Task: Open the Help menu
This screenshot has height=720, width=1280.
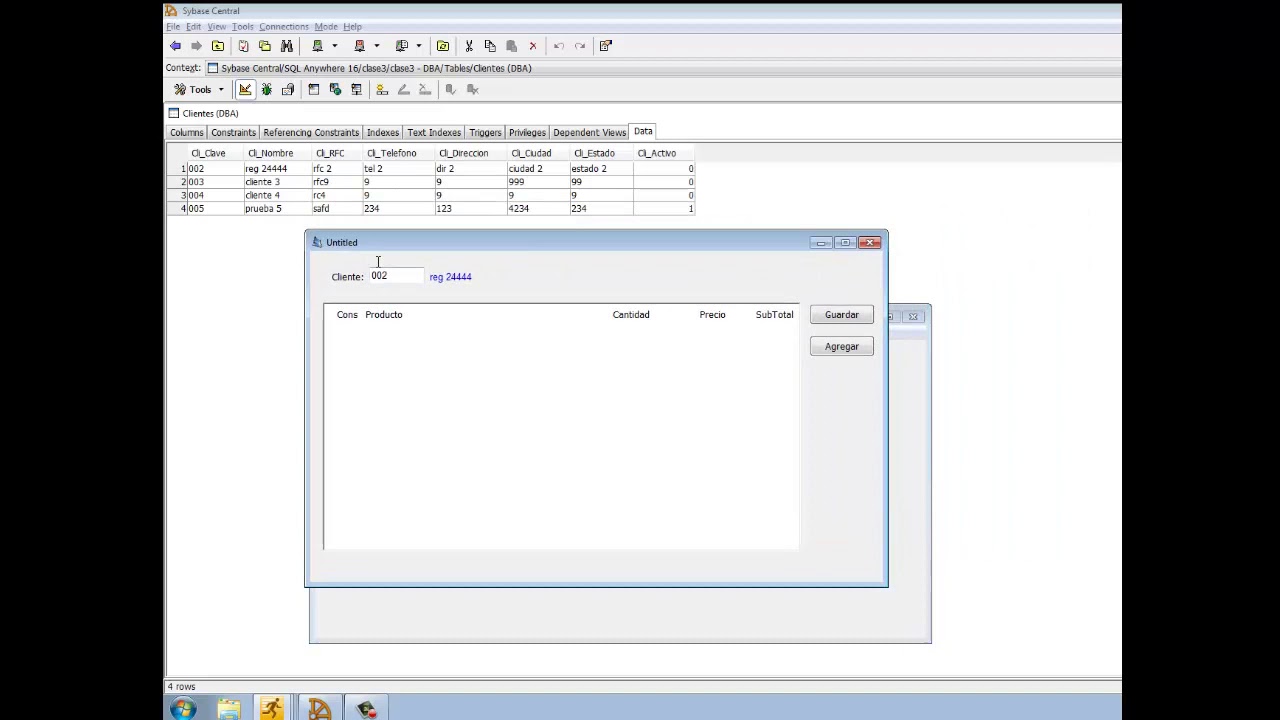Action: point(352,27)
